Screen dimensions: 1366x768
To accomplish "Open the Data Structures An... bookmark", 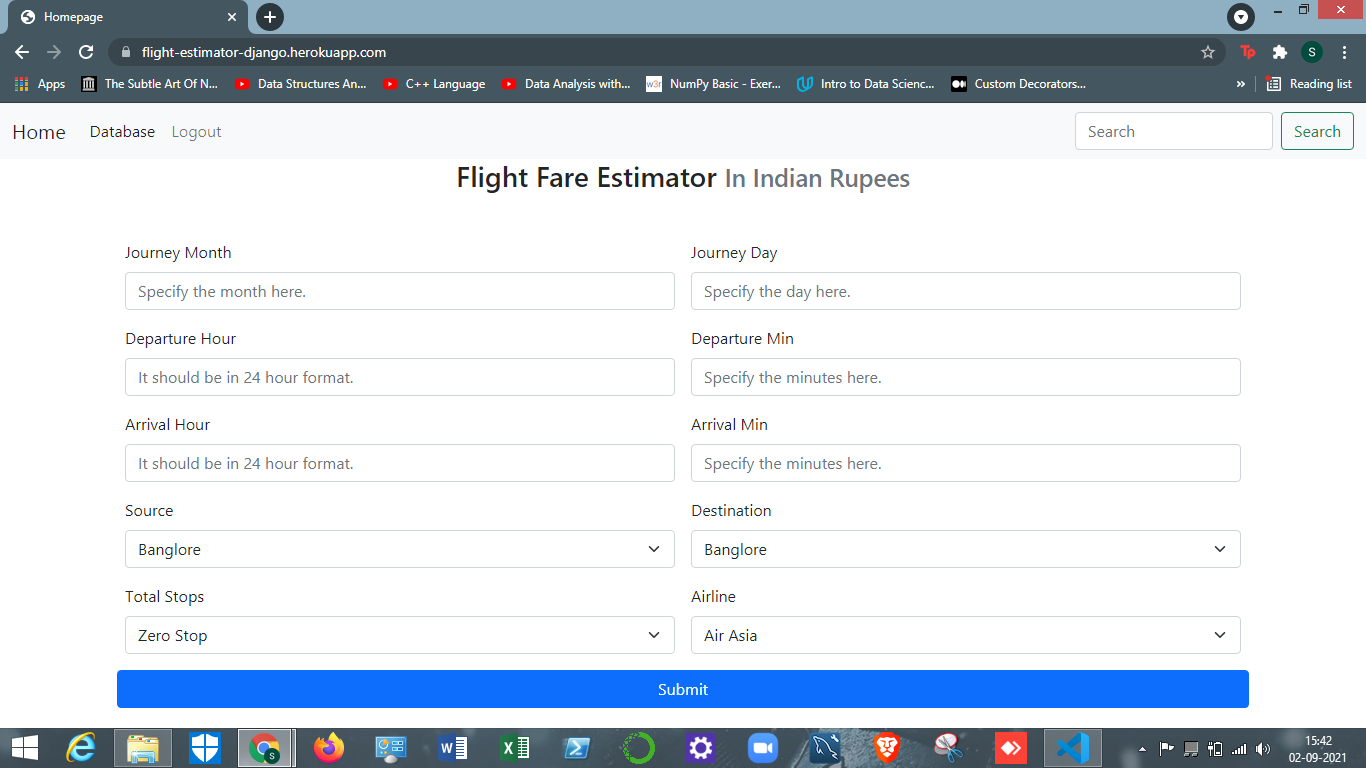I will pyautogui.click(x=301, y=84).
